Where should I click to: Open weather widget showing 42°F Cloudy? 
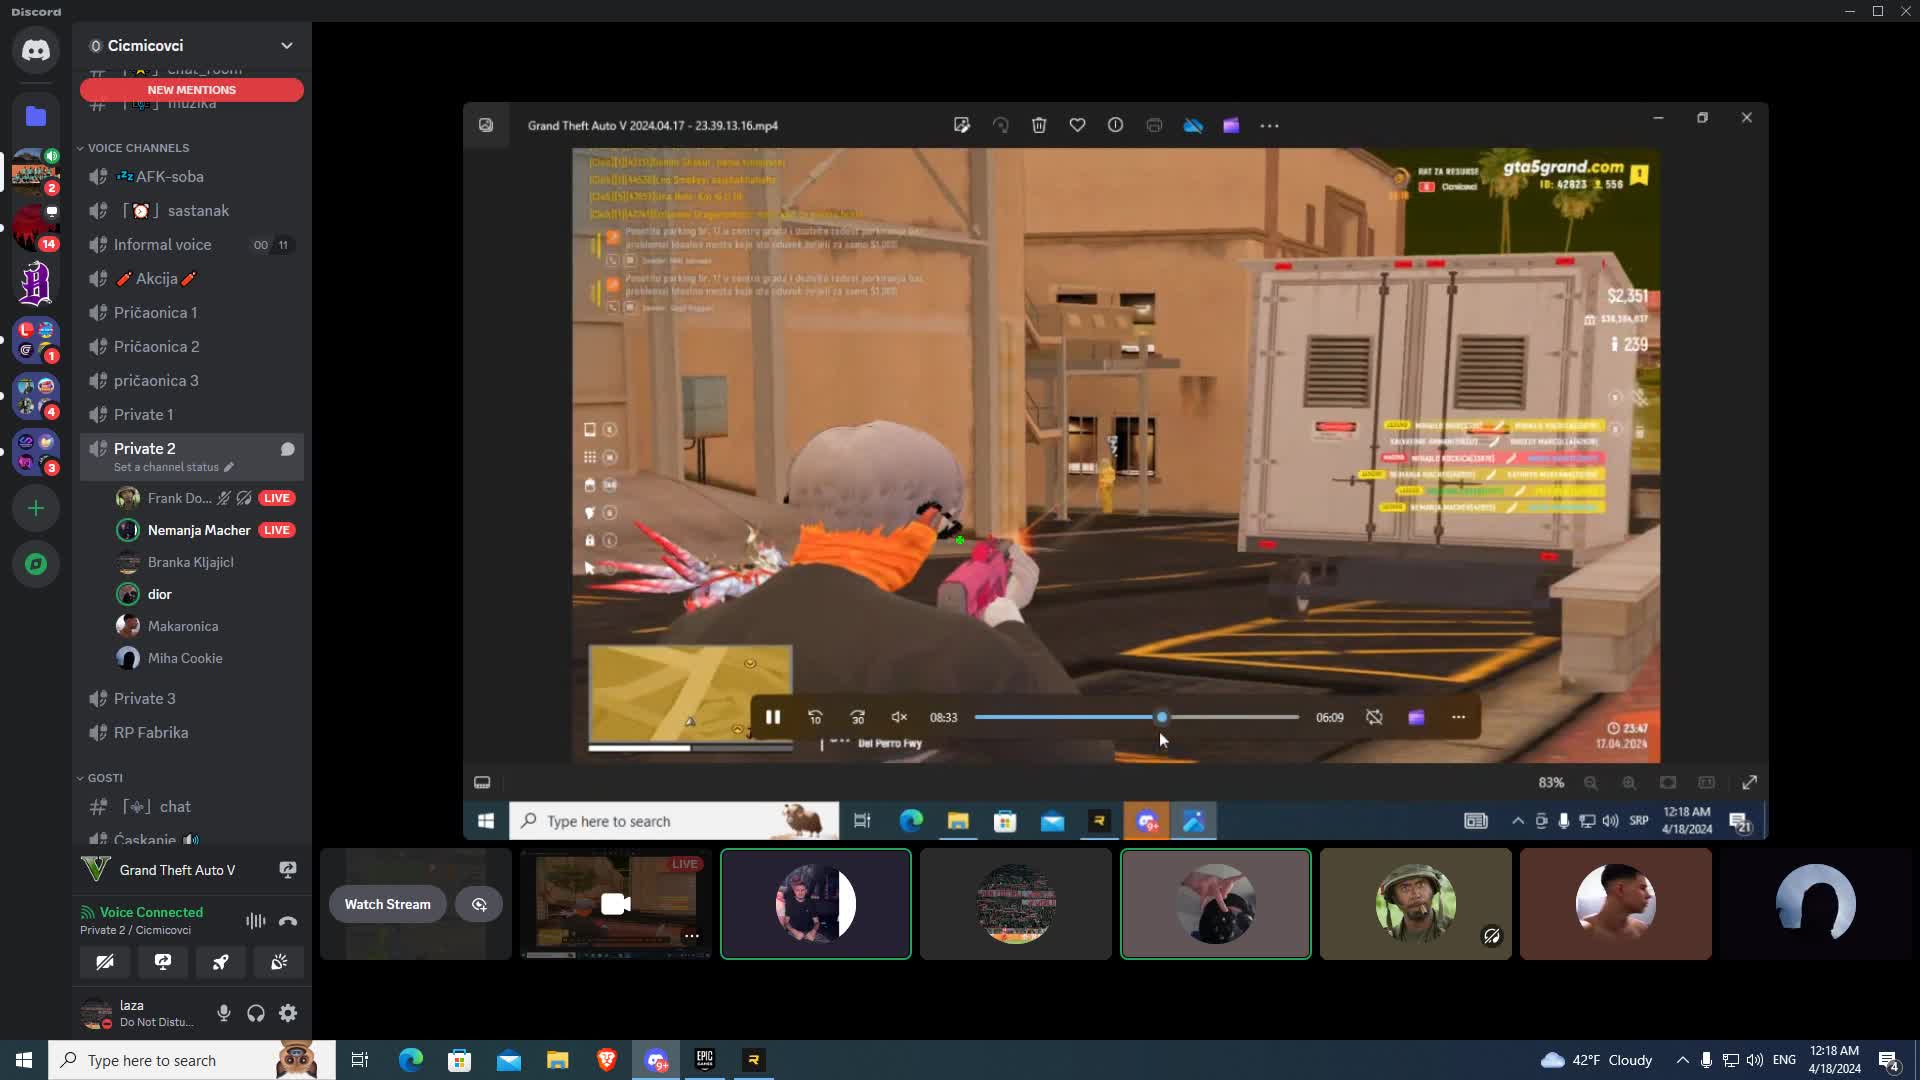[1596, 1060]
